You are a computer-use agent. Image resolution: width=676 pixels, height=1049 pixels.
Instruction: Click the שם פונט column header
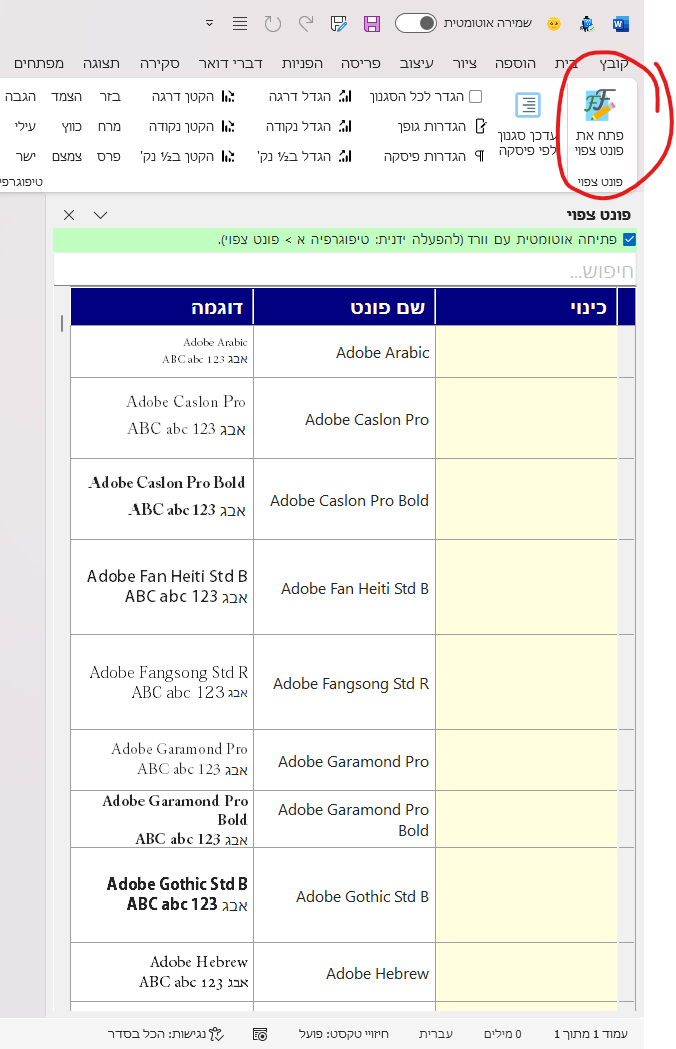(x=344, y=307)
